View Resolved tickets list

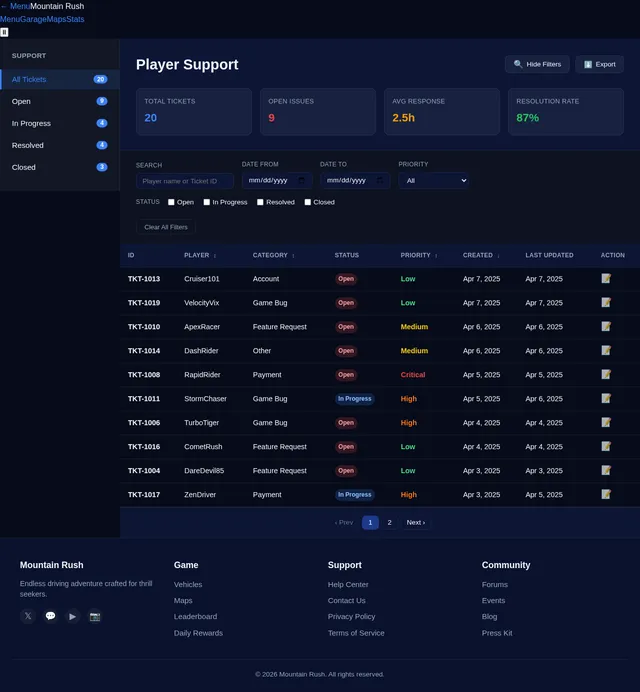[x=60, y=145]
